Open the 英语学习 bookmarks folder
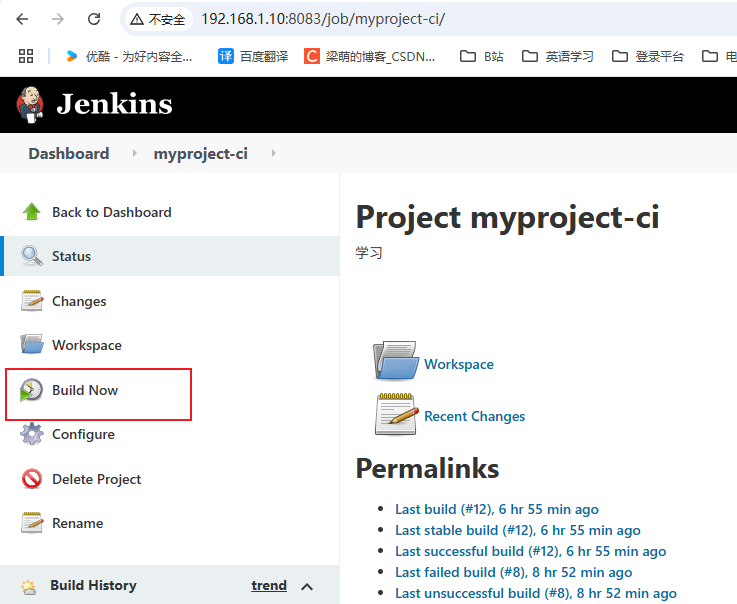This screenshot has width=737, height=604. (557, 56)
